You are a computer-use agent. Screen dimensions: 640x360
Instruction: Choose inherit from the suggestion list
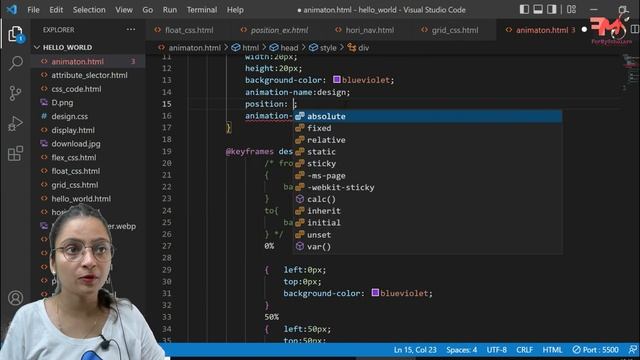(x=427, y=211)
